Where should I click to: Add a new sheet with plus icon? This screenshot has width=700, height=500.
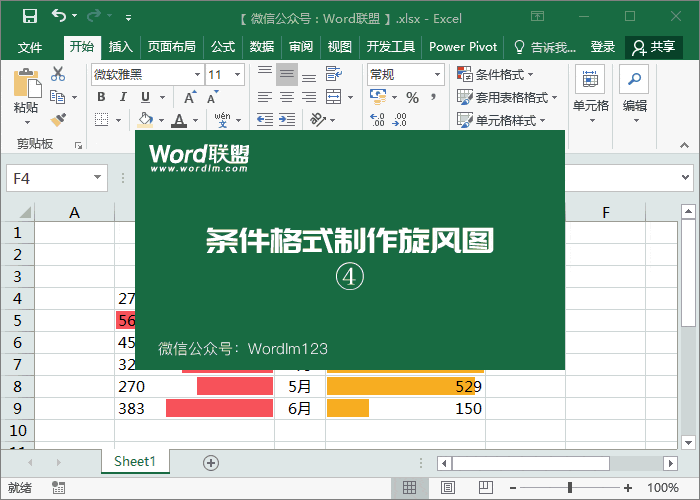[x=211, y=463]
